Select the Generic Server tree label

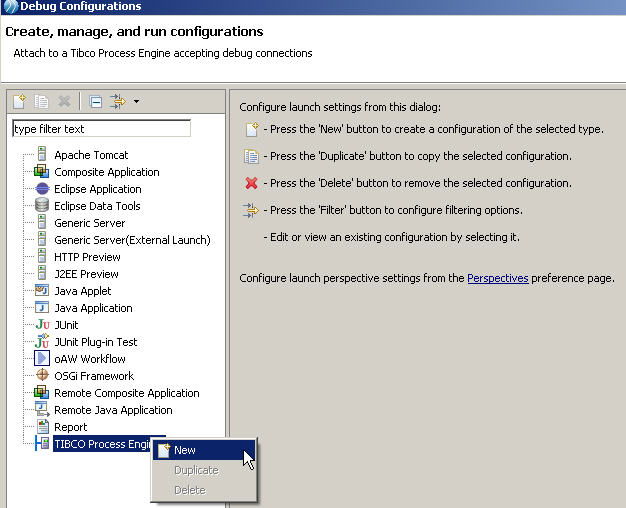pyautogui.click(x=89, y=223)
